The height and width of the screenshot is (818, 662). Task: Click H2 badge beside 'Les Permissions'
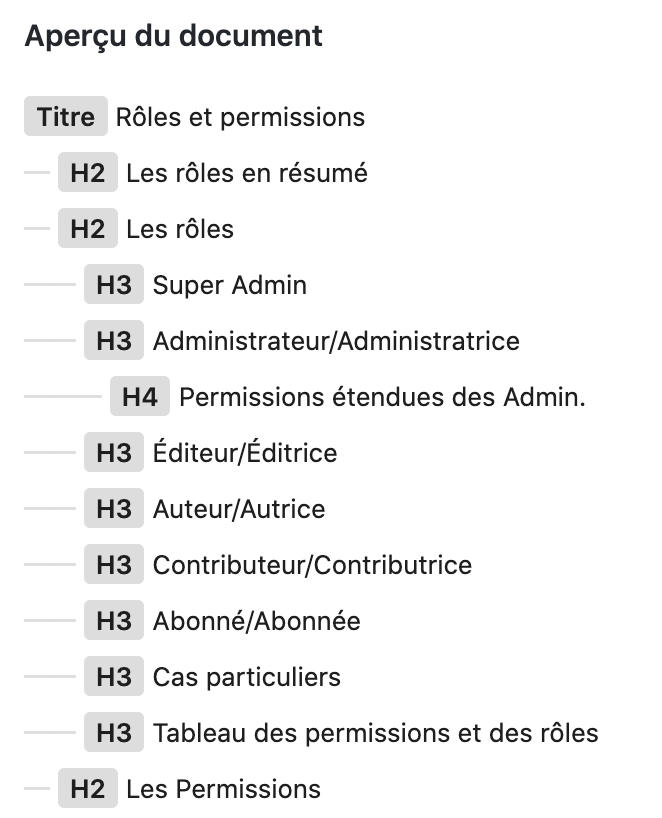[x=88, y=788]
